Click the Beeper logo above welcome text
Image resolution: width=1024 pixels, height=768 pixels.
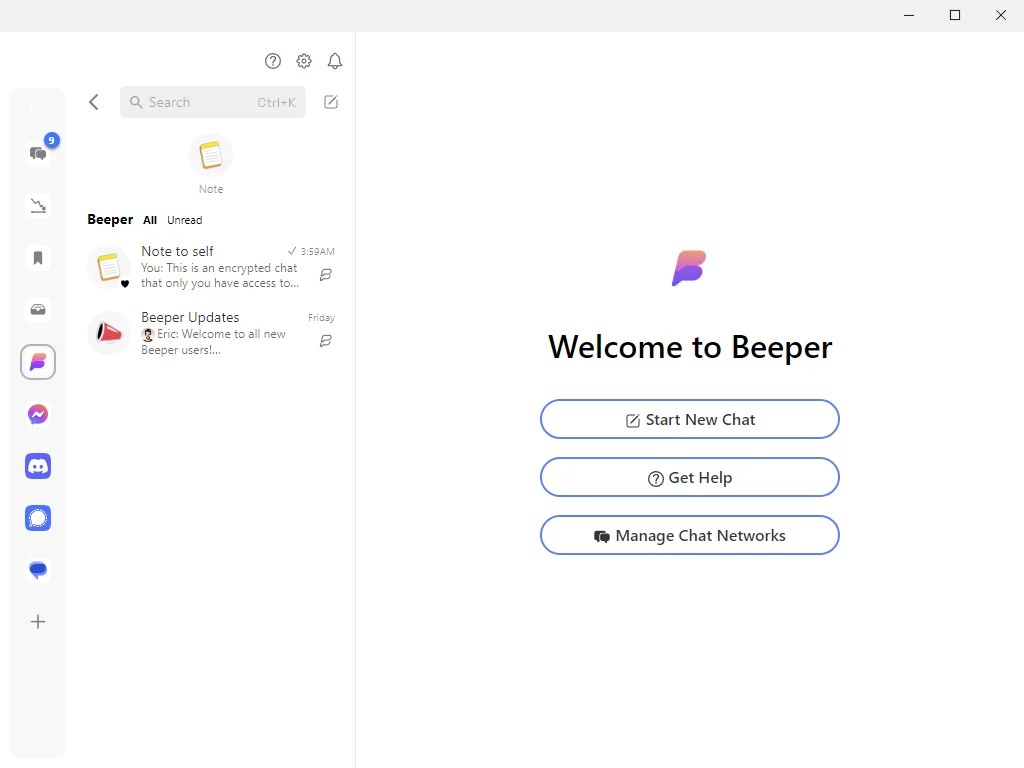click(x=689, y=268)
